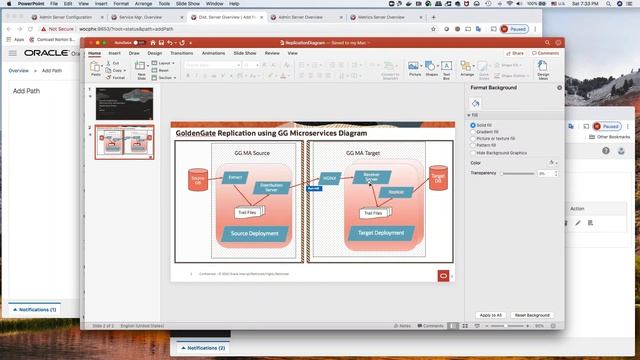Open the Shapes gallery

point(430,66)
